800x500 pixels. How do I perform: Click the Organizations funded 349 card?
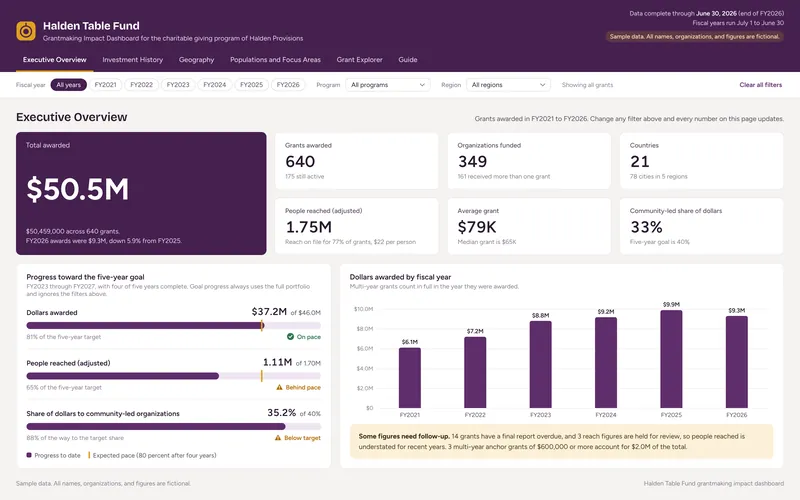(529, 161)
